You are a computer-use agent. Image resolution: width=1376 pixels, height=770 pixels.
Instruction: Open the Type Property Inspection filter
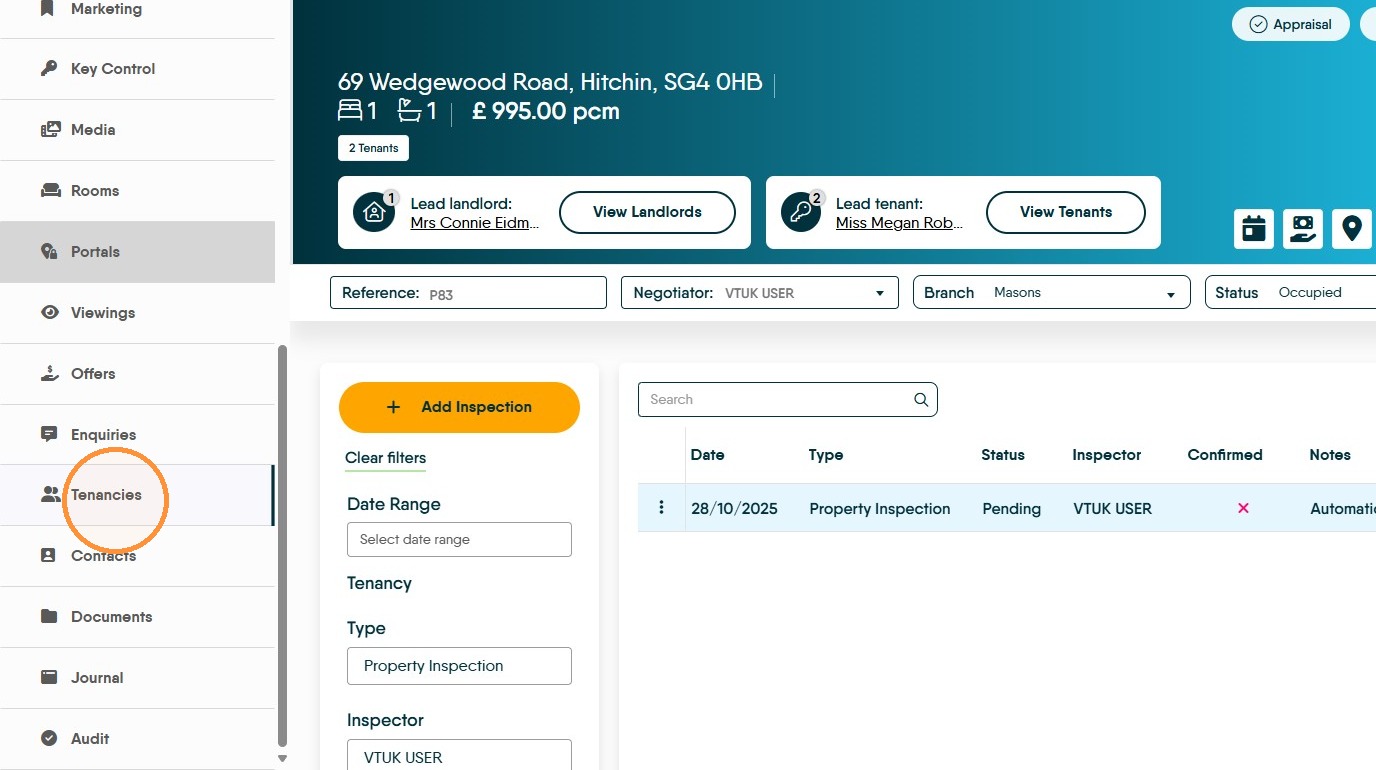point(459,666)
